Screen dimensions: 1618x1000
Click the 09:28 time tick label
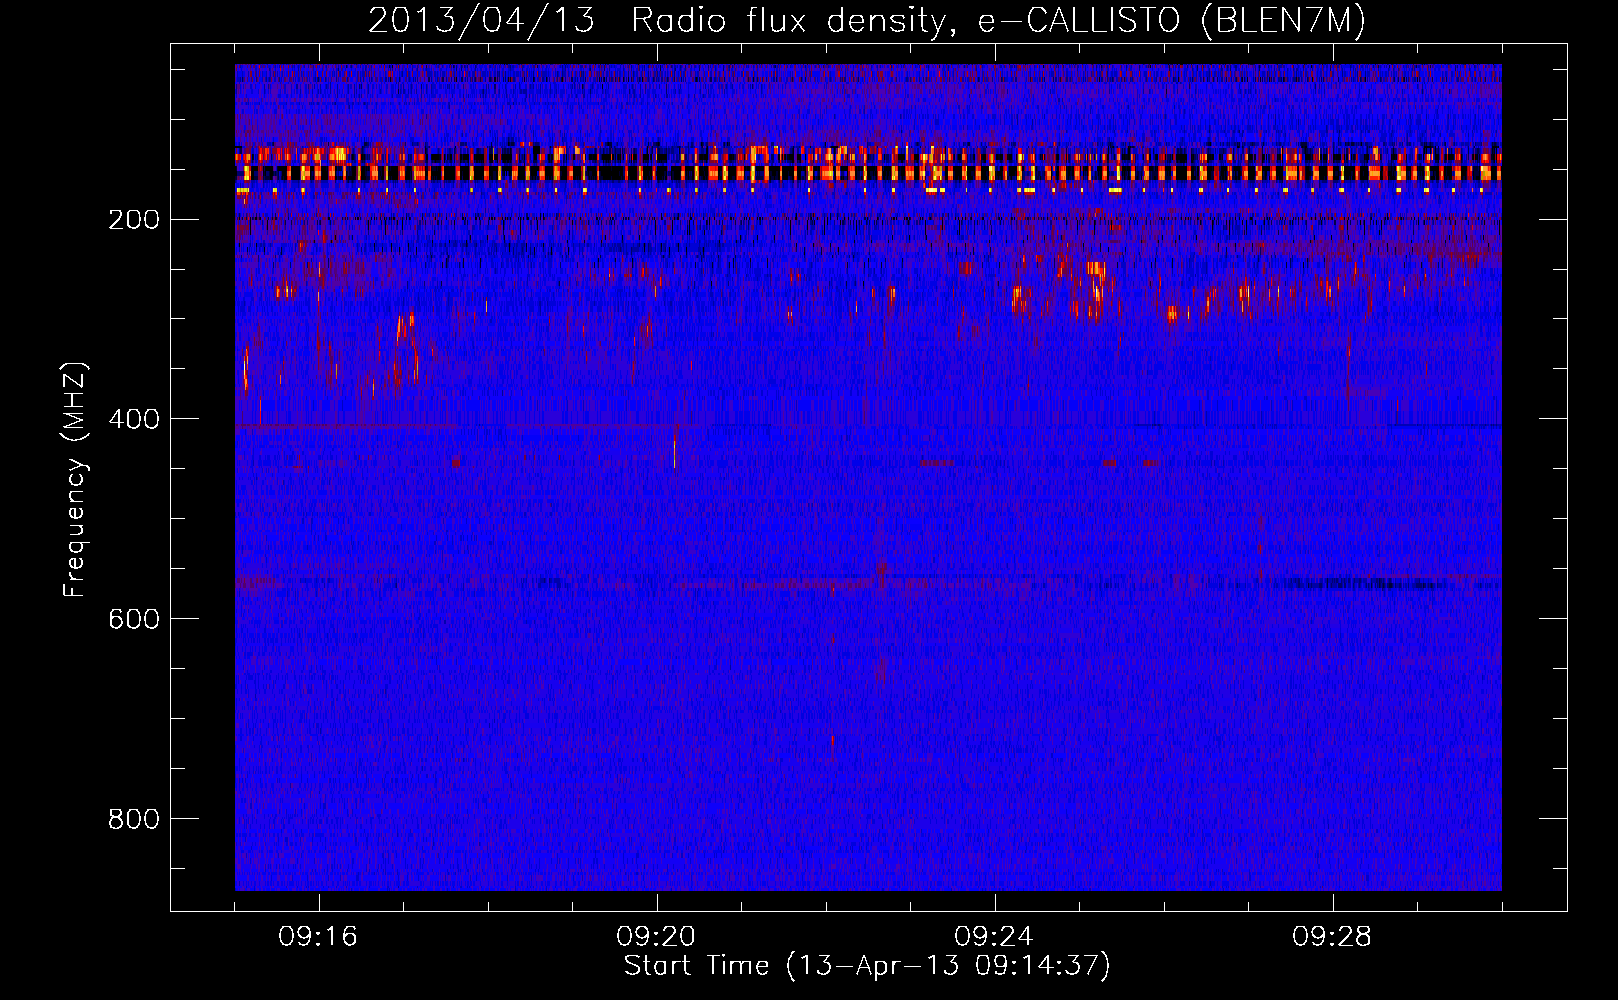coord(1332,937)
